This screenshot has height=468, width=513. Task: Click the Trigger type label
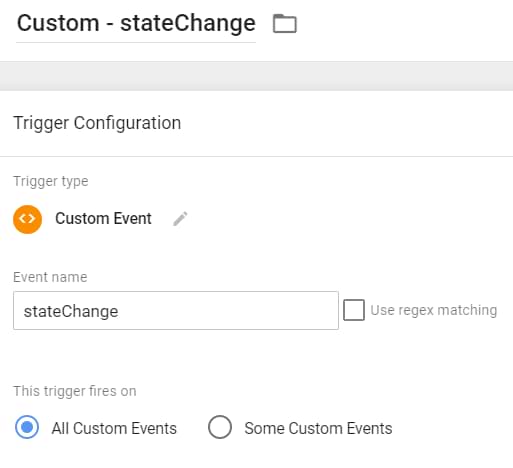pyautogui.click(x=51, y=181)
